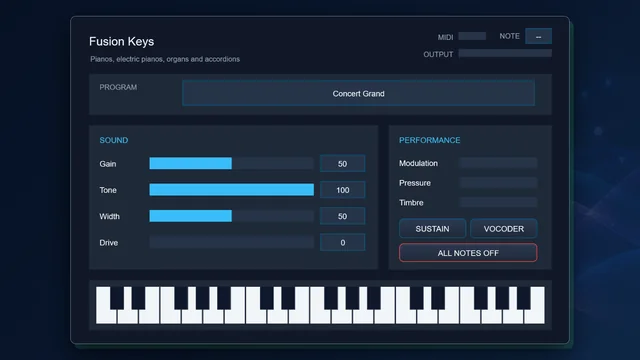Click the Drive label
This screenshot has height=360, width=640.
[x=109, y=242]
